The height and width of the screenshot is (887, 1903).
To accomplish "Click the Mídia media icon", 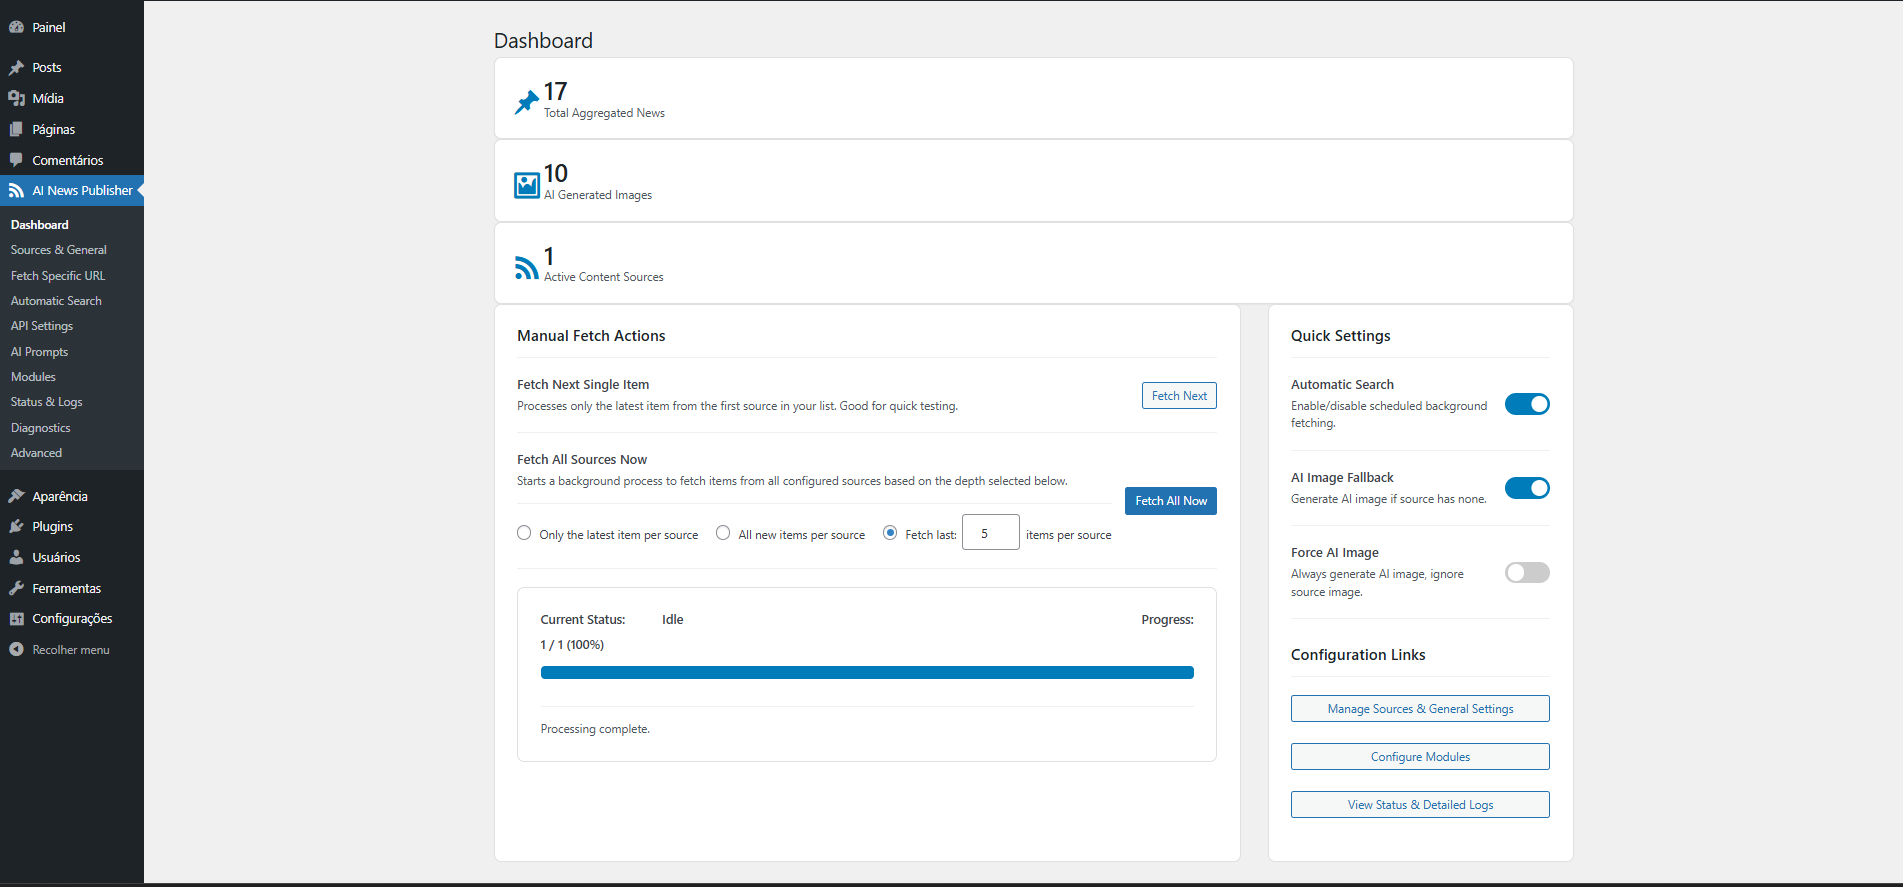I will (x=16, y=99).
